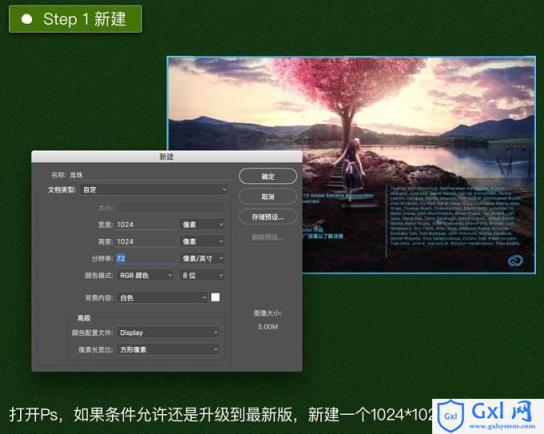Open the resolution unit 像素/英寸 dropdown
Image resolution: width=544 pixels, height=434 pixels.
(202, 258)
